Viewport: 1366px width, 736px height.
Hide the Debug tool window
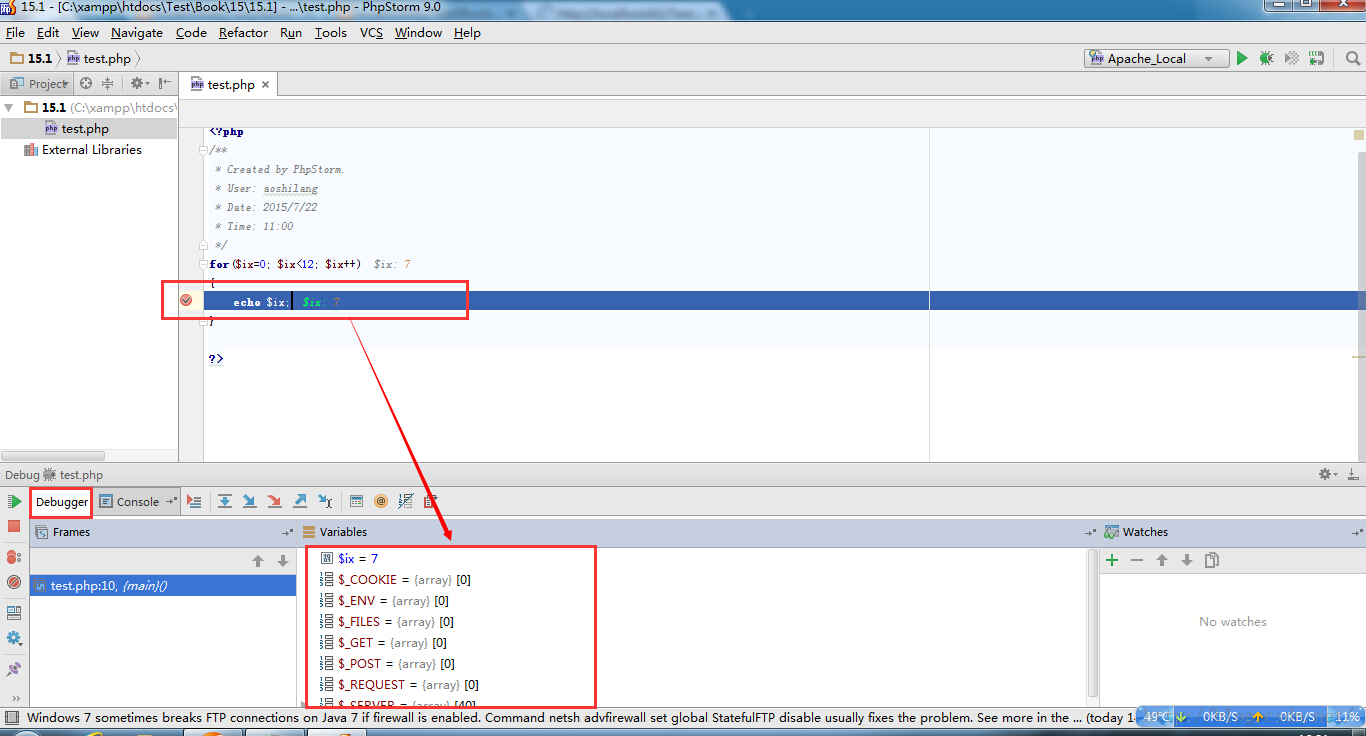tap(1352, 475)
